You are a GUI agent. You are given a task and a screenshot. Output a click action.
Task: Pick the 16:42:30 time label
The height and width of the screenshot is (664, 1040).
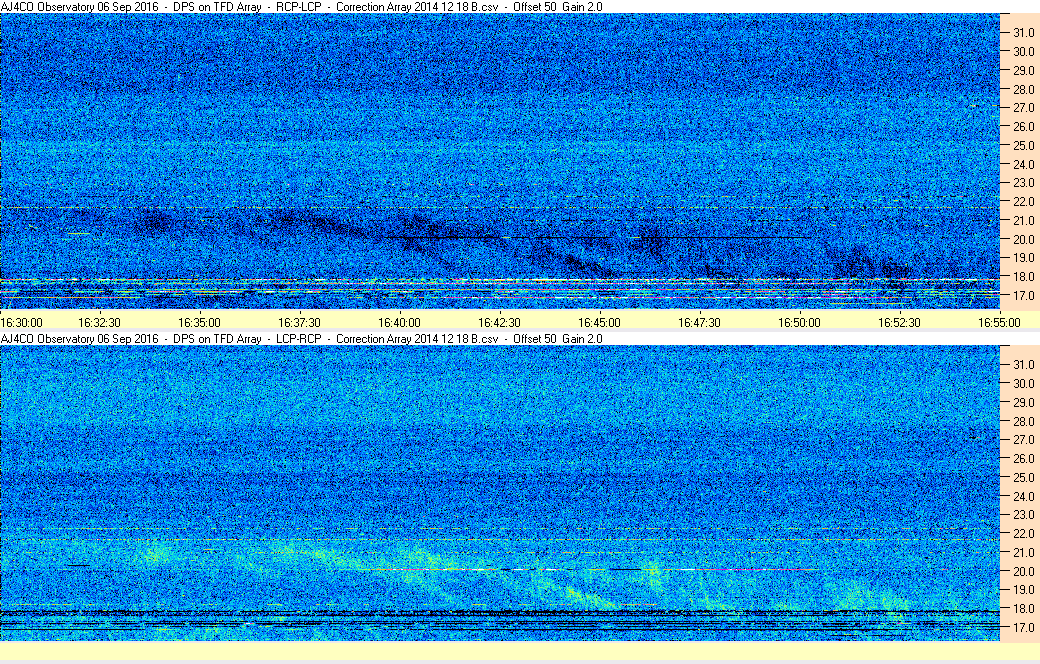499,323
